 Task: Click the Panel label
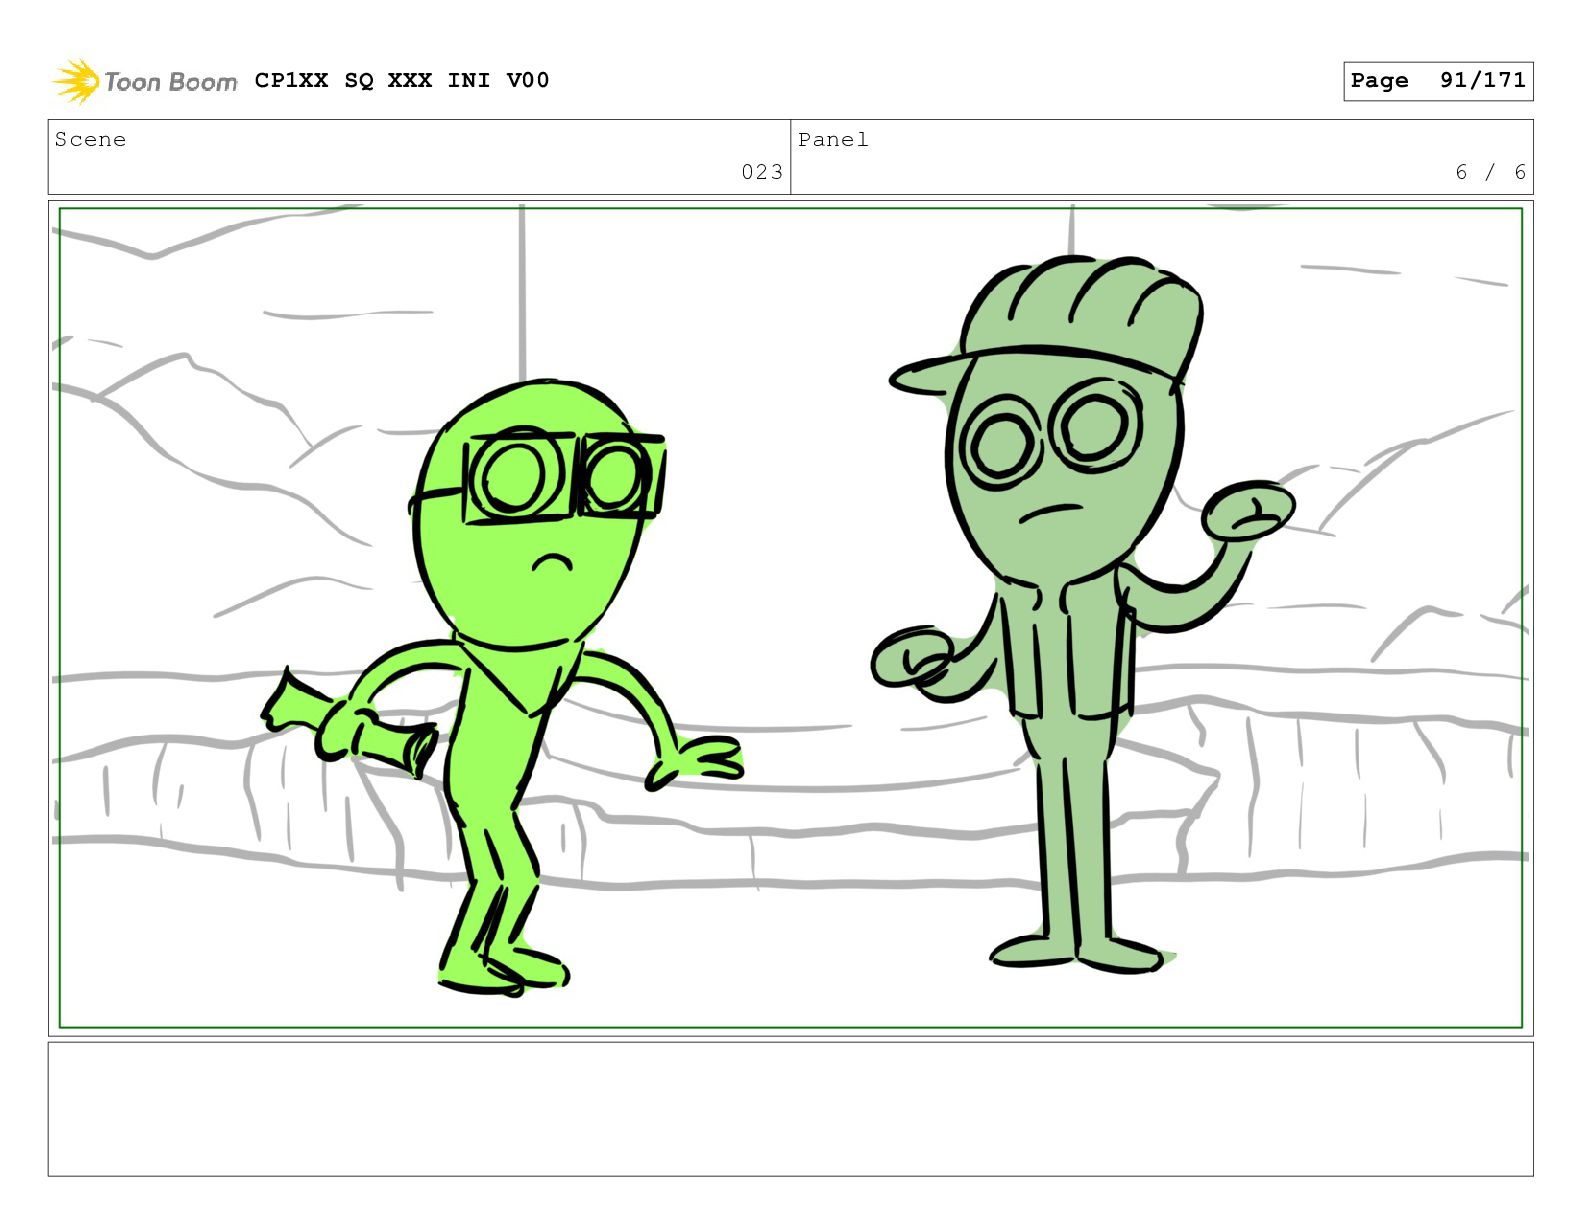pyautogui.click(x=833, y=140)
